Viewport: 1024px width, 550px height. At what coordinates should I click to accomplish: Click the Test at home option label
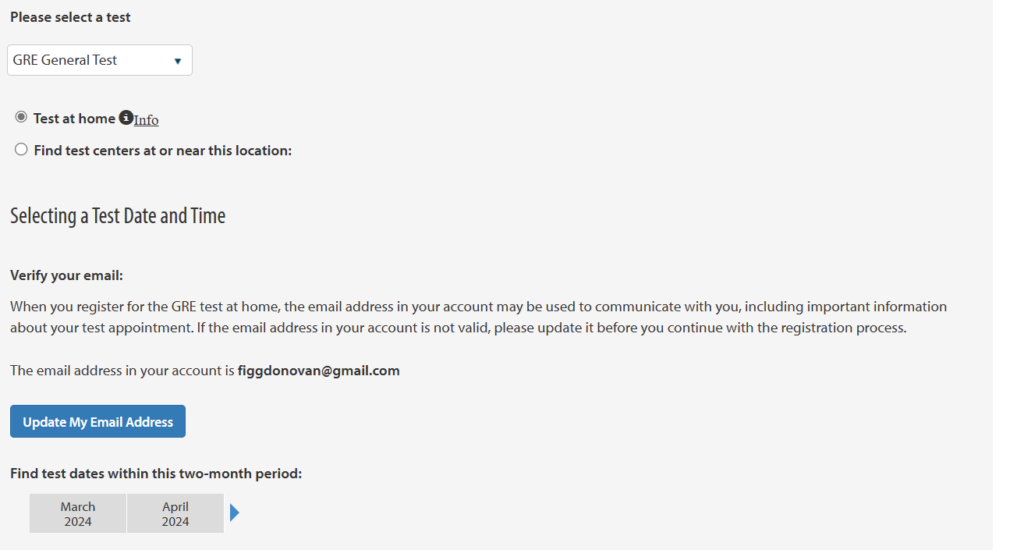coord(74,118)
